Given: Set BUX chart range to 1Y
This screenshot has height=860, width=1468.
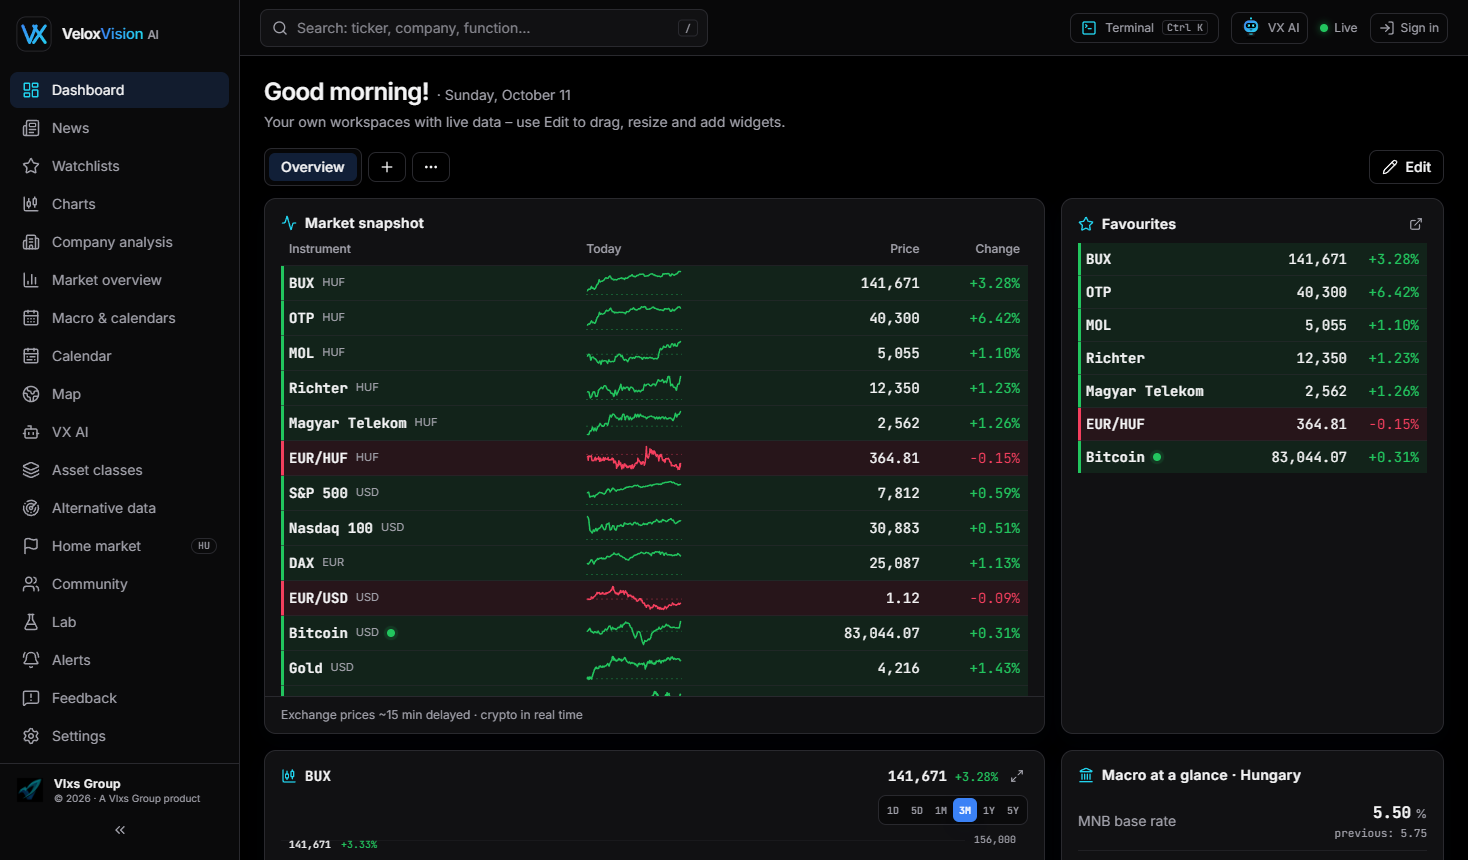Looking at the screenshot, I should pos(989,811).
